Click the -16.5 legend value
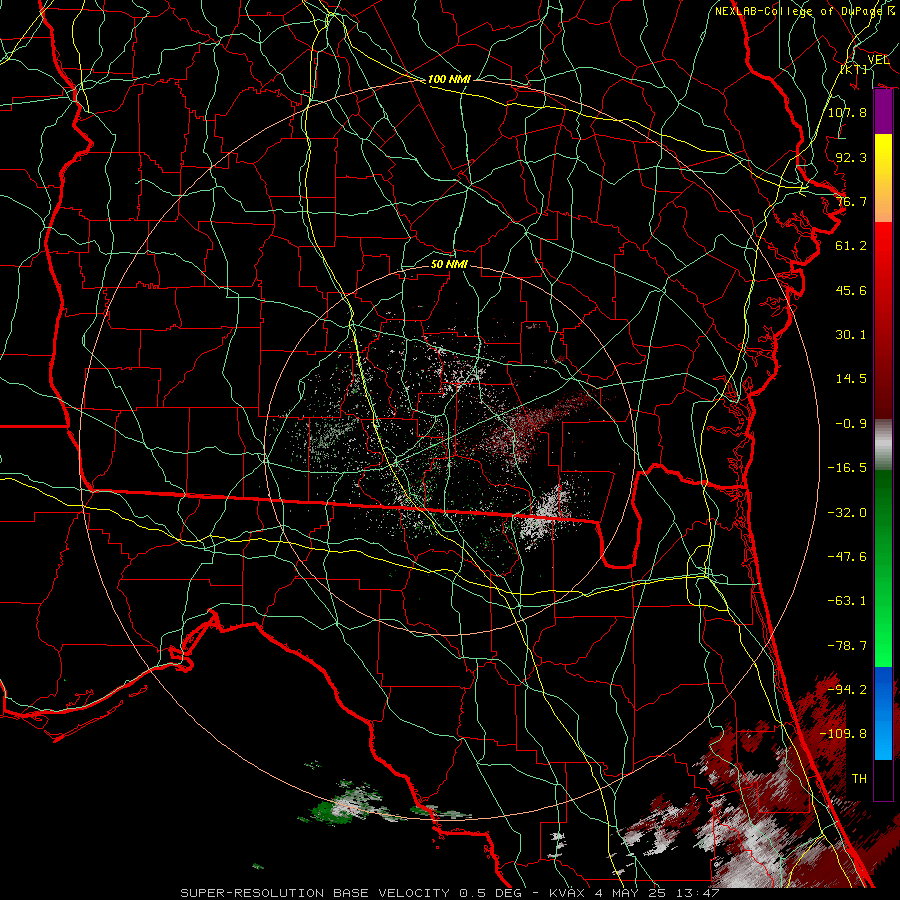This screenshot has width=900, height=900. pos(847,468)
